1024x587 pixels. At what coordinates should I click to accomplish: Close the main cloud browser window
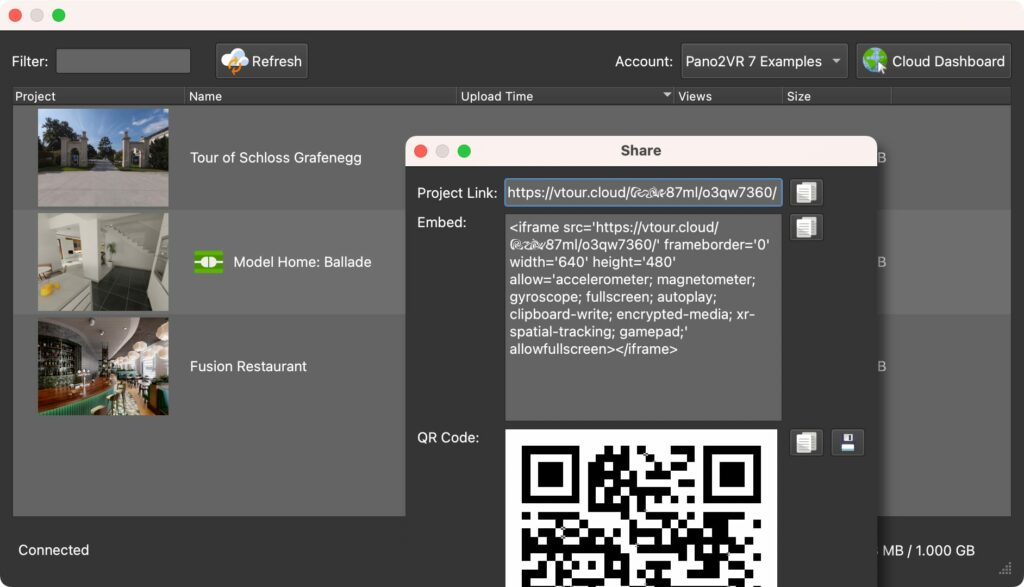click(15, 15)
